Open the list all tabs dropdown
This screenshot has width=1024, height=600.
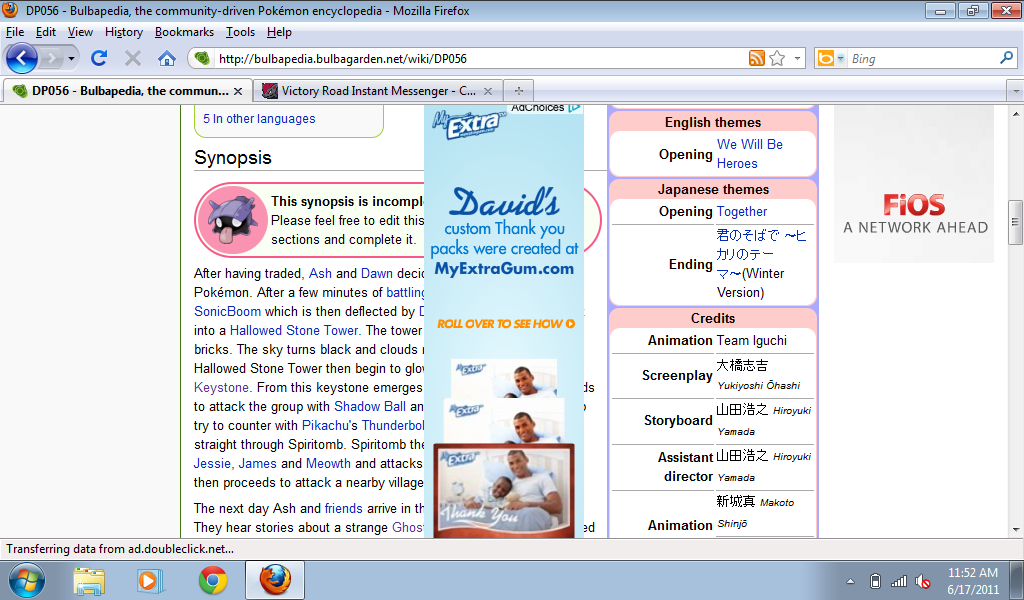(x=1015, y=90)
